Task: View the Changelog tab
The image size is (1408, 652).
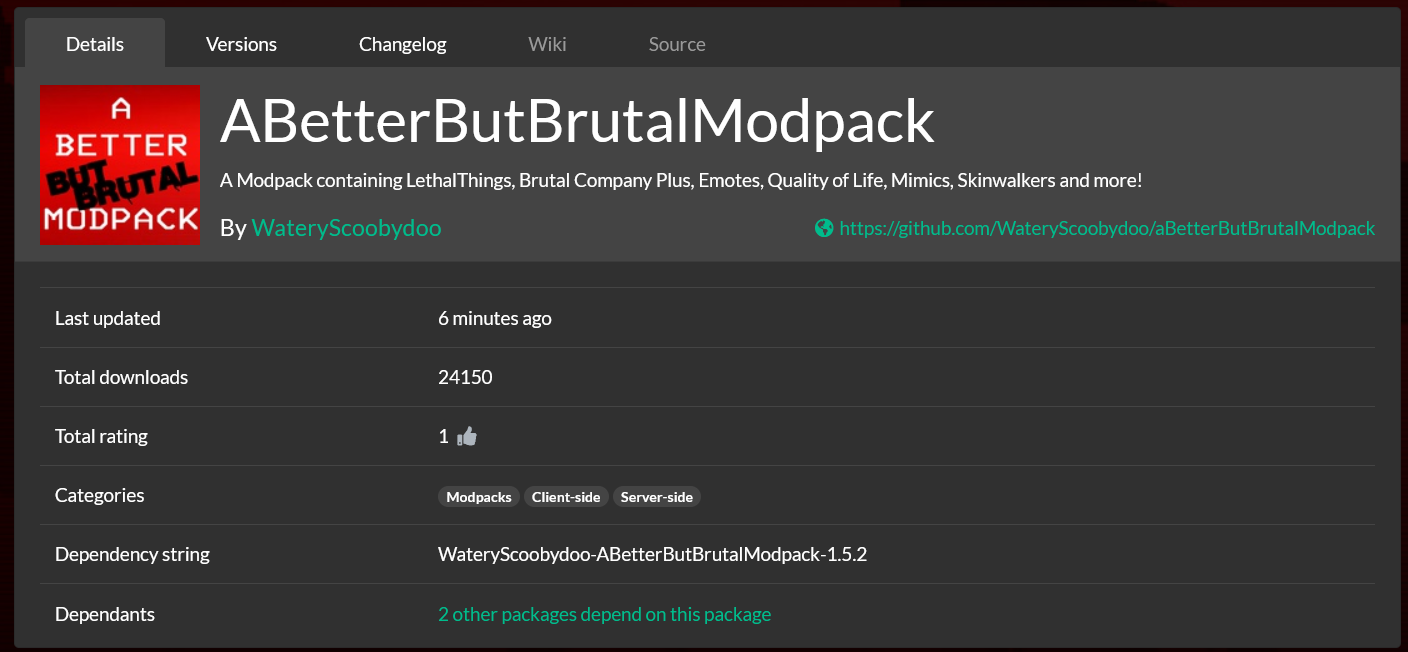Action: (x=402, y=44)
